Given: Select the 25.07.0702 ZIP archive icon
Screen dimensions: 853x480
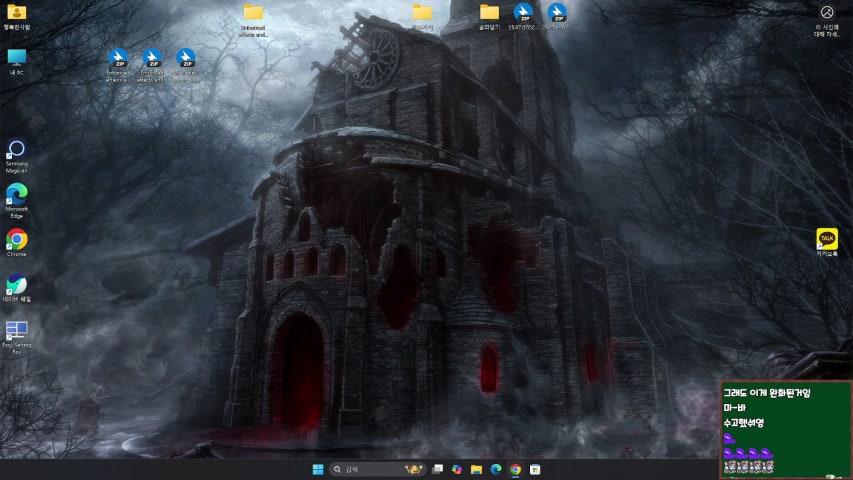Looking at the screenshot, I should 522,16.
